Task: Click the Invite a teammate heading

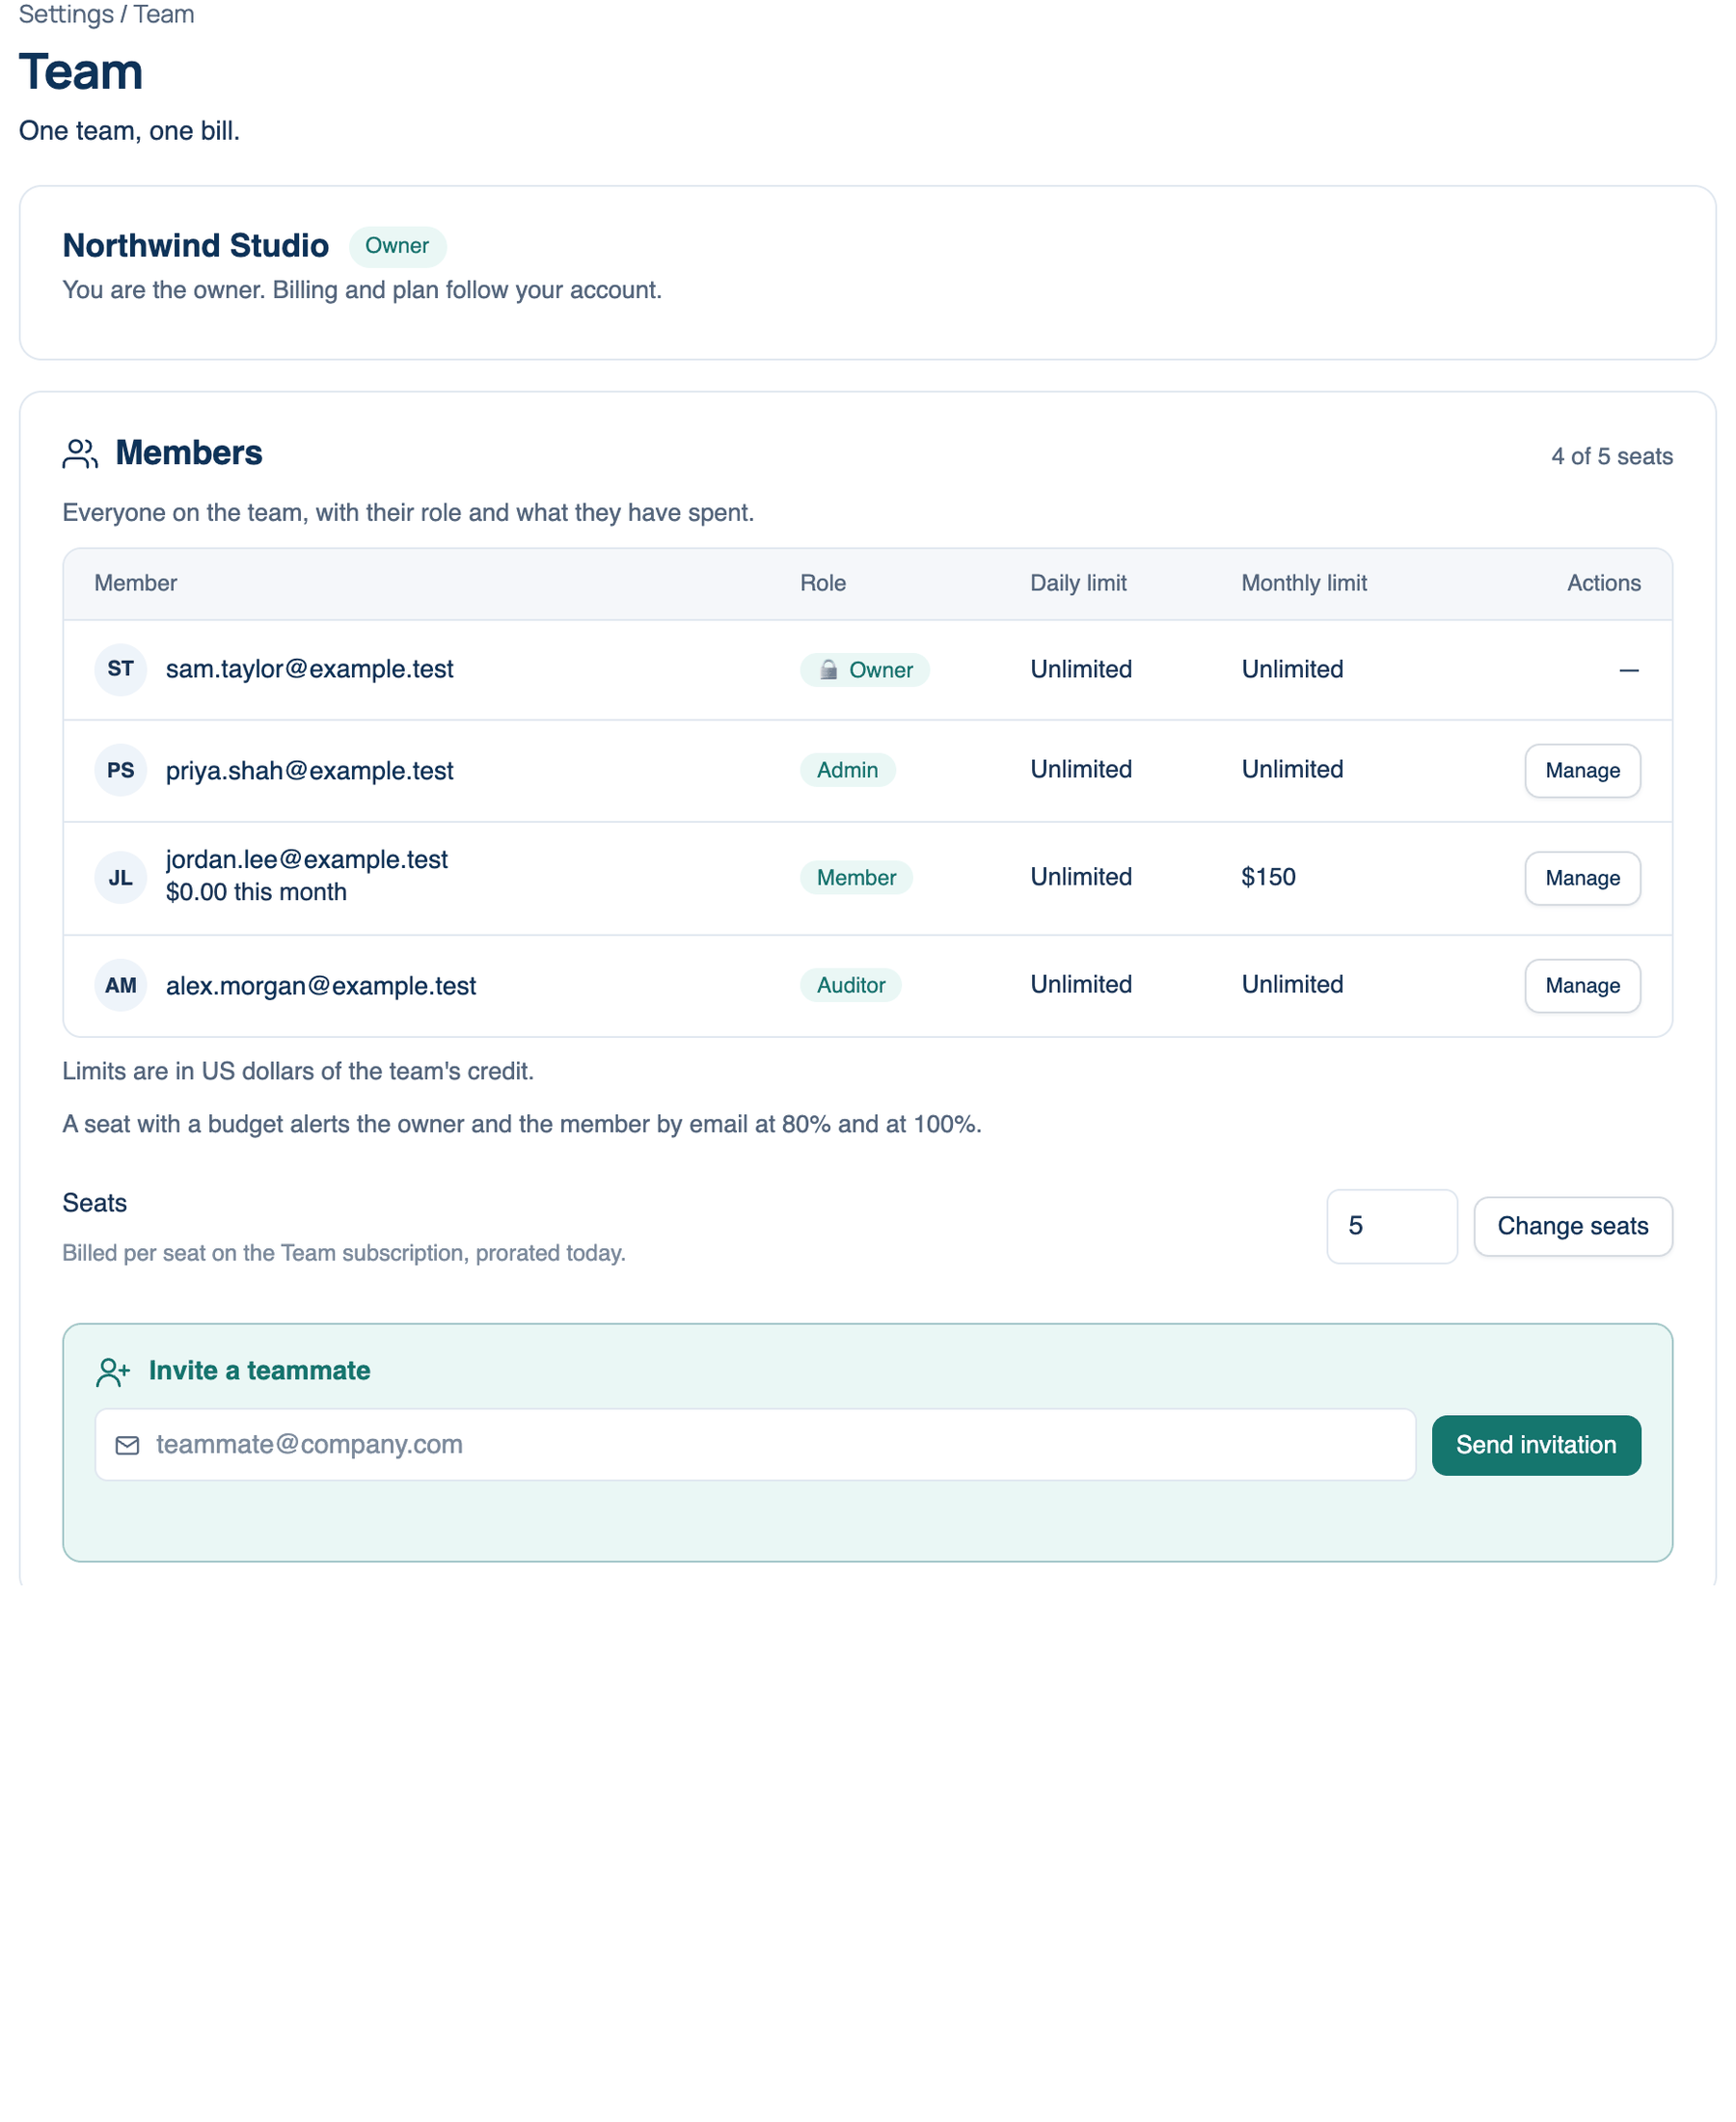Action: (260, 1371)
